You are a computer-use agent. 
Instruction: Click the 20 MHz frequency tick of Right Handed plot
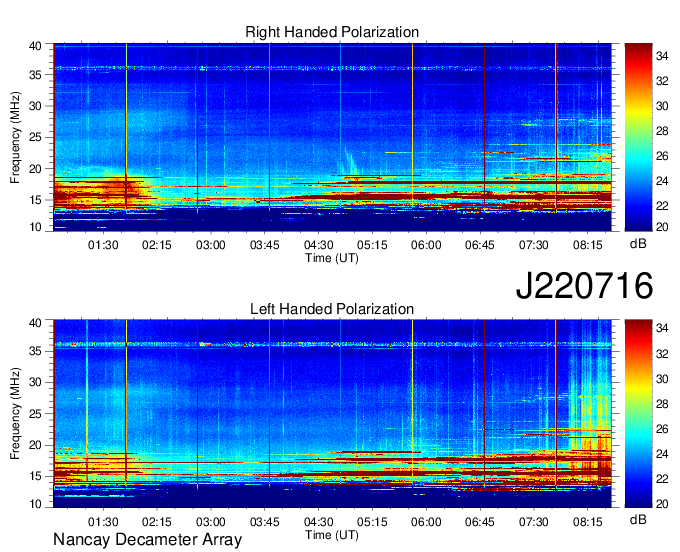click(35, 169)
